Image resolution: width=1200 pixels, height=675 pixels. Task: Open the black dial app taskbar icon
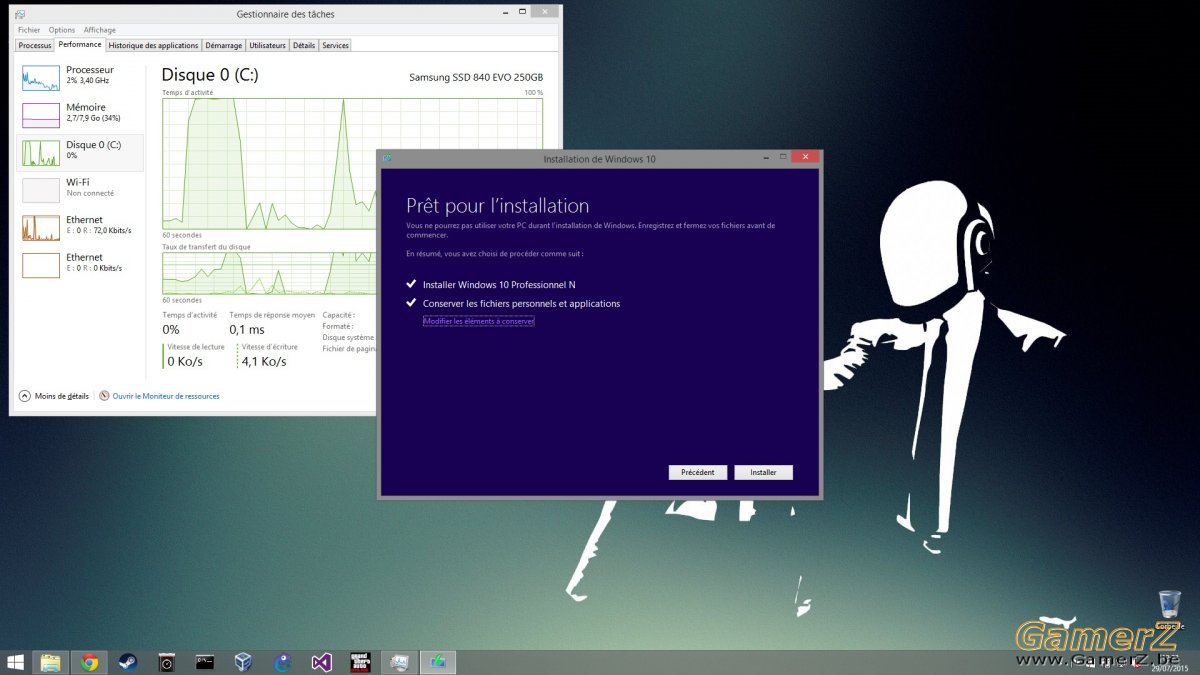[167, 662]
